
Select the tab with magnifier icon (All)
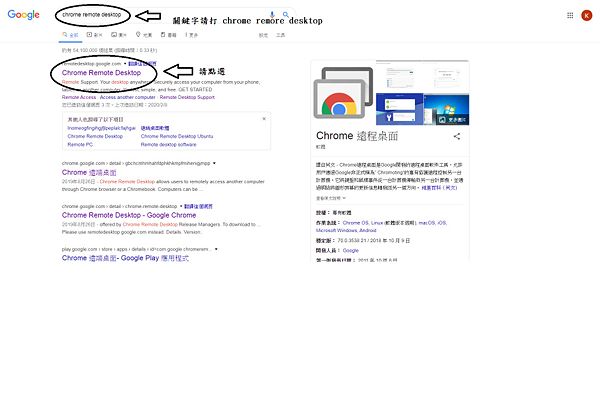(70, 35)
